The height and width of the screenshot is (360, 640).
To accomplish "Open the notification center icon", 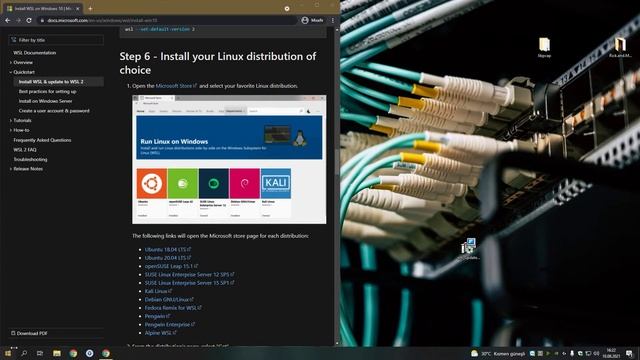I will (x=629, y=353).
